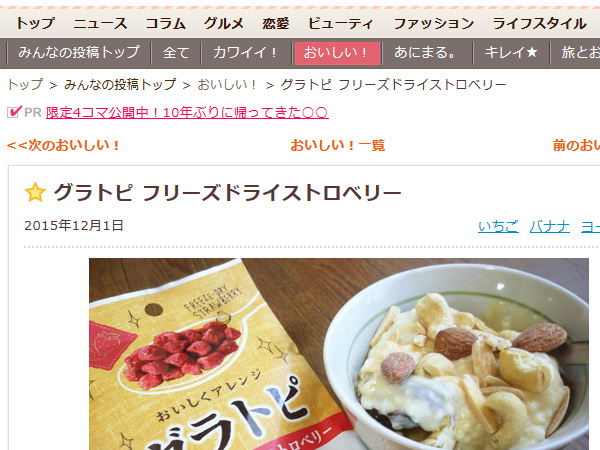Open the PR link about 限定4コマ公開中
The image size is (600, 450).
(x=187, y=112)
